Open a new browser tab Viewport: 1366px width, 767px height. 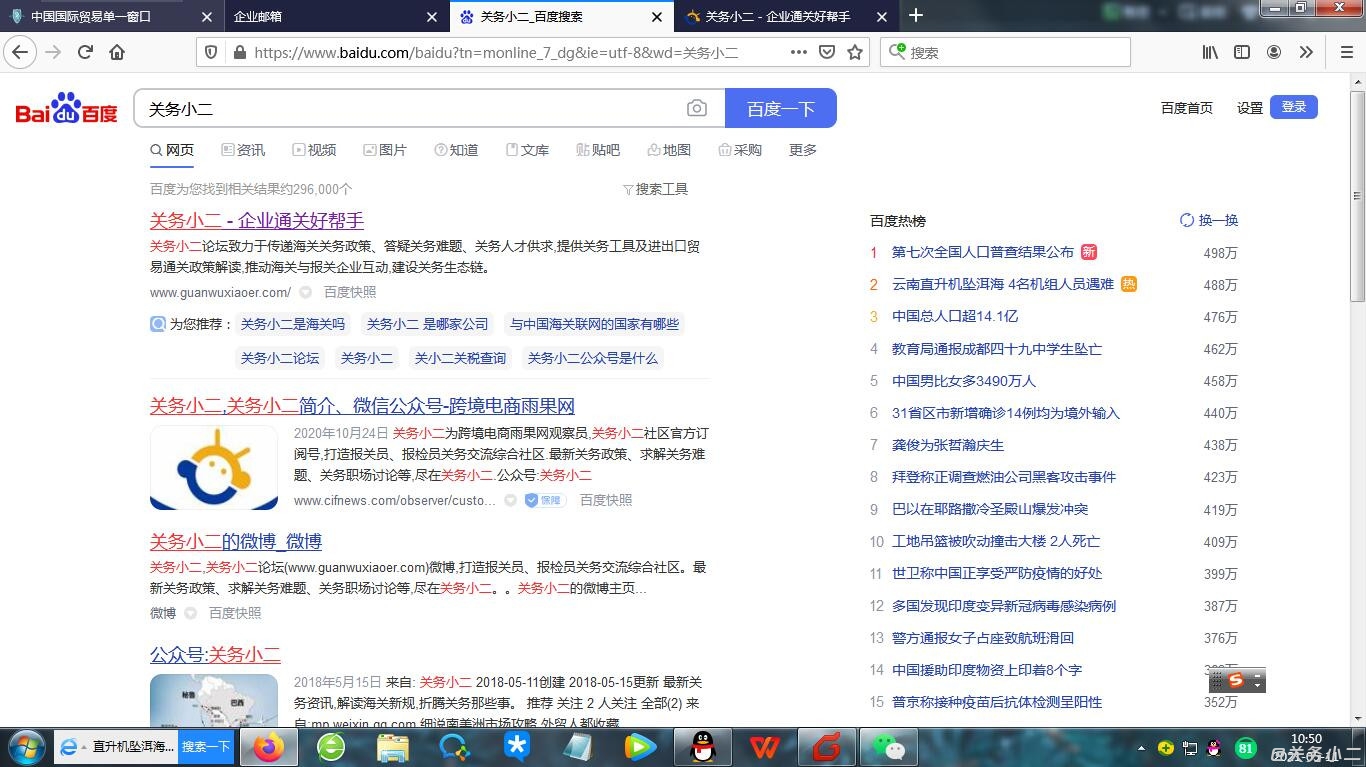tap(916, 15)
